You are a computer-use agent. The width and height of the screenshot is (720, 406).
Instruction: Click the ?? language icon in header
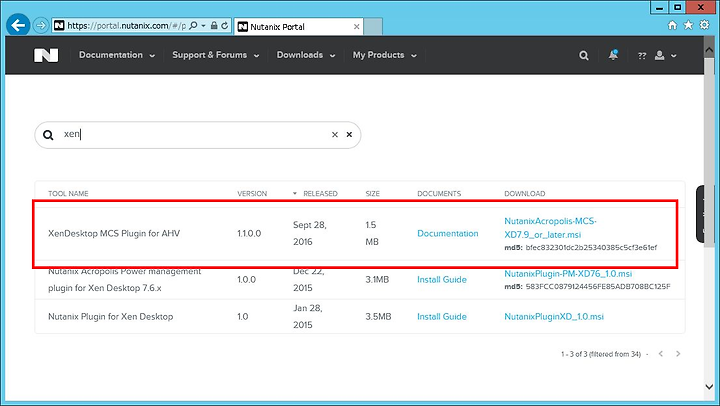642,56
